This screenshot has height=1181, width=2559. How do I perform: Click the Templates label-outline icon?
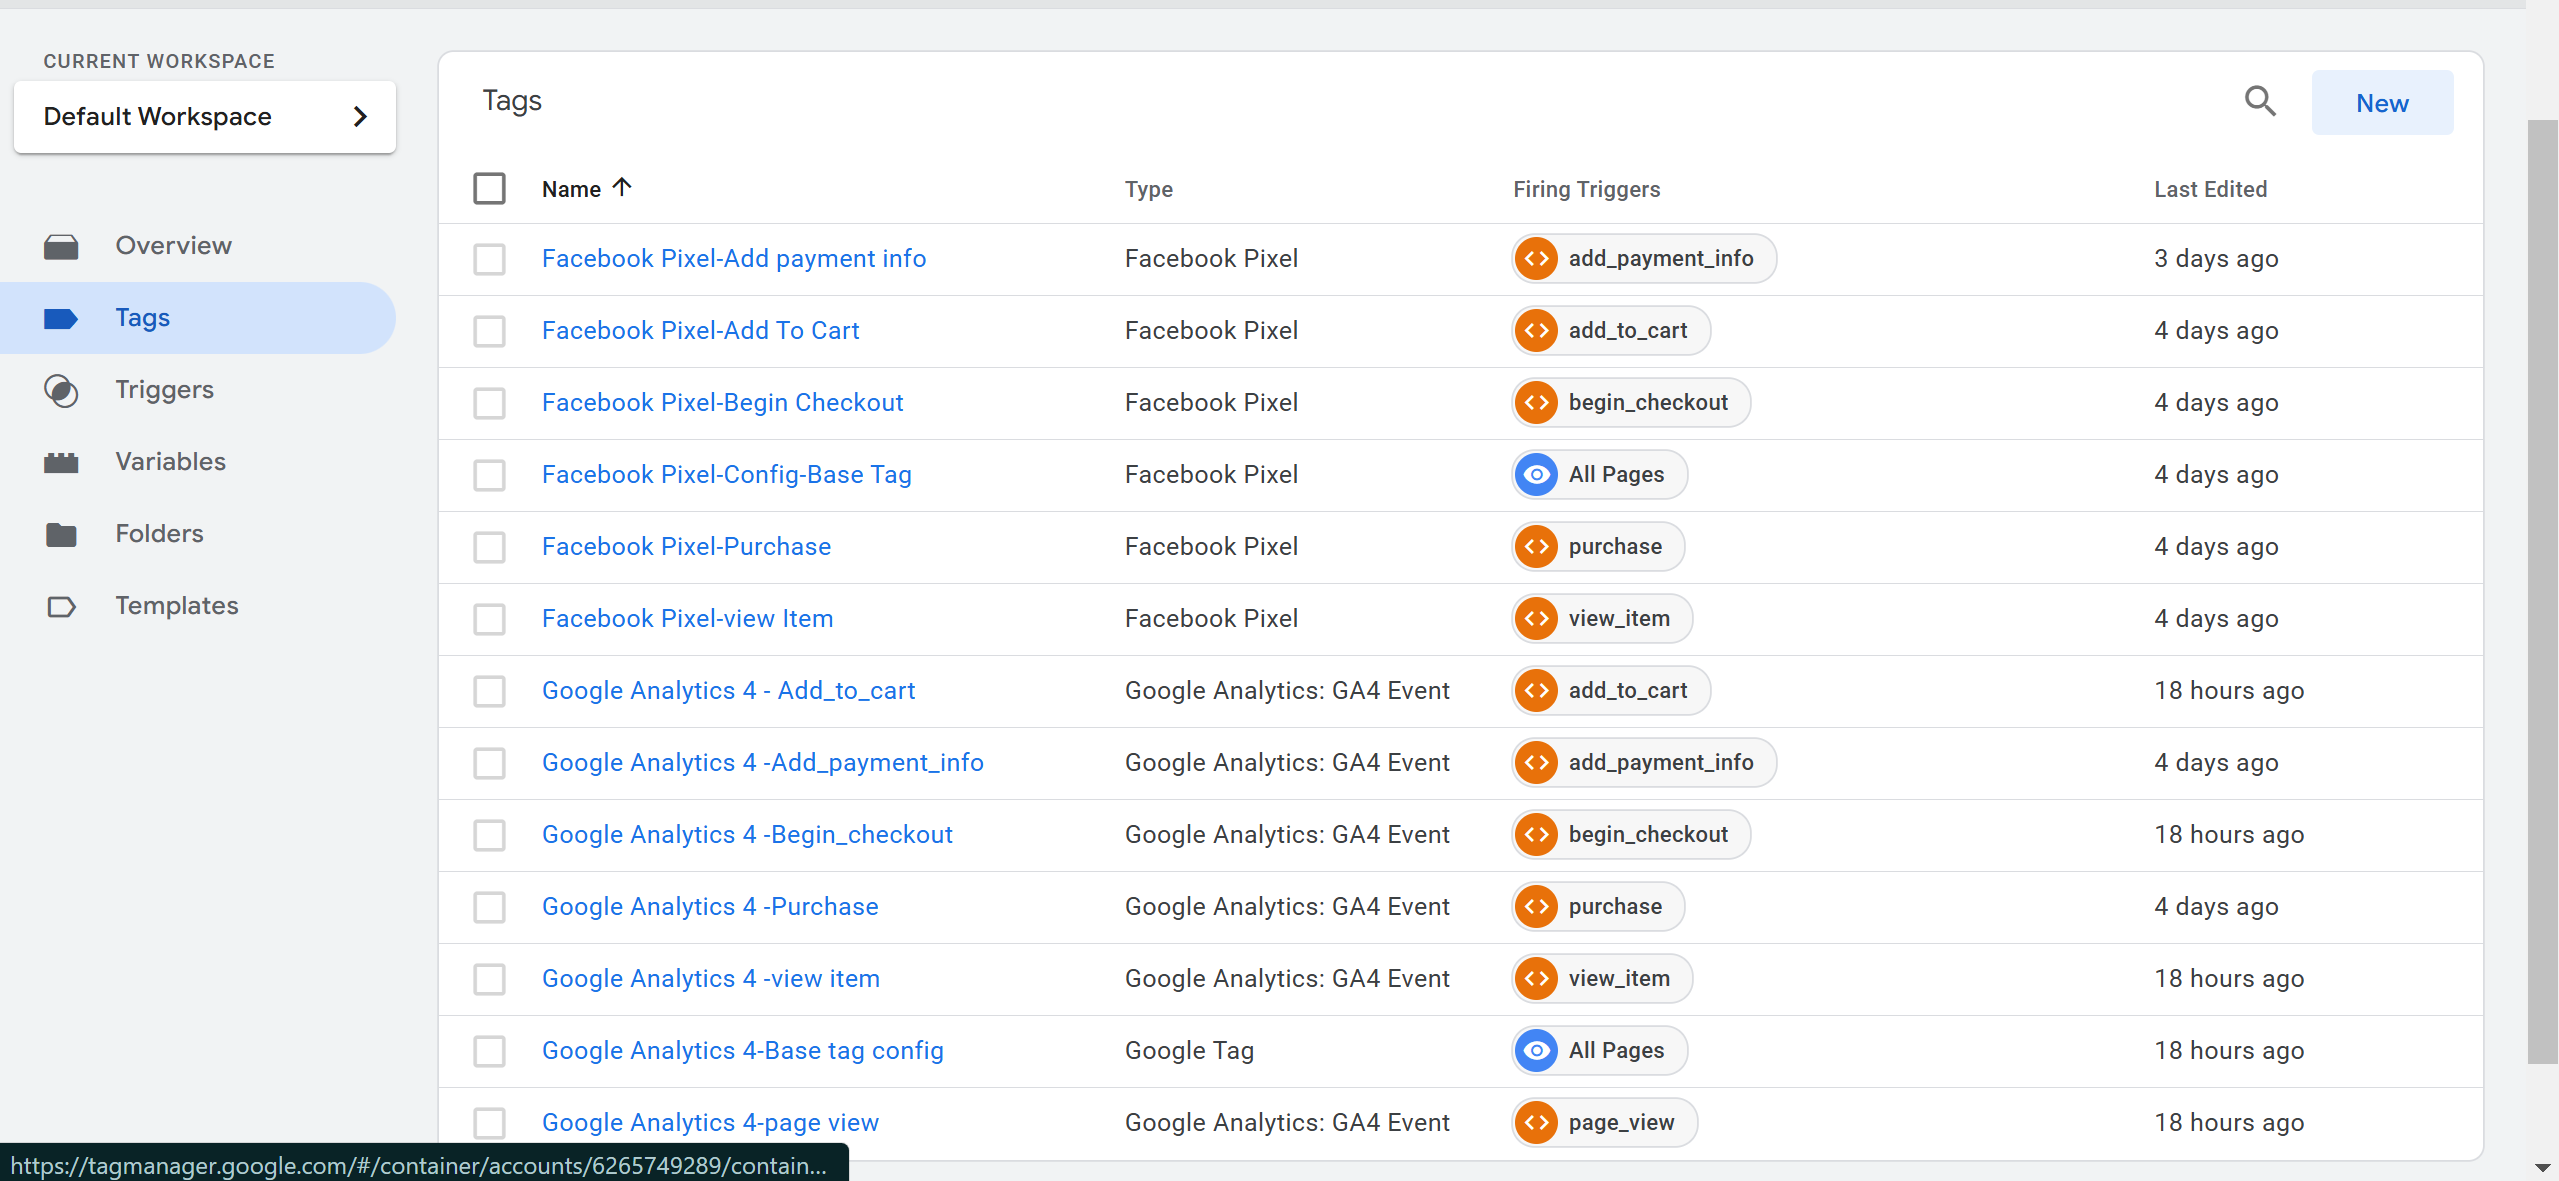point(61,606)
